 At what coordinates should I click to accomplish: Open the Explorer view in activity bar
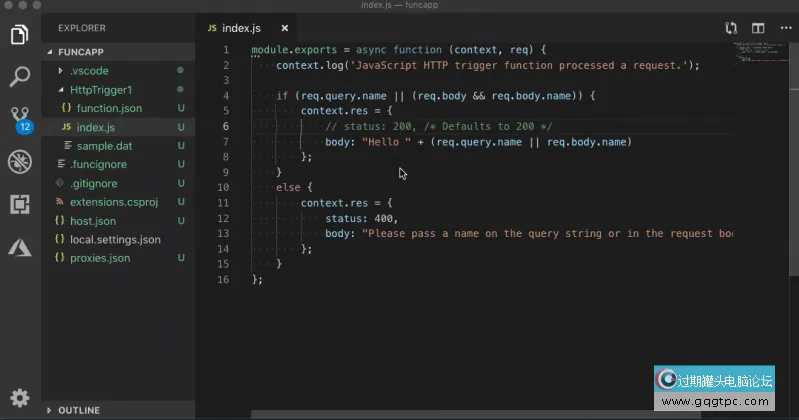pos(19,35)
